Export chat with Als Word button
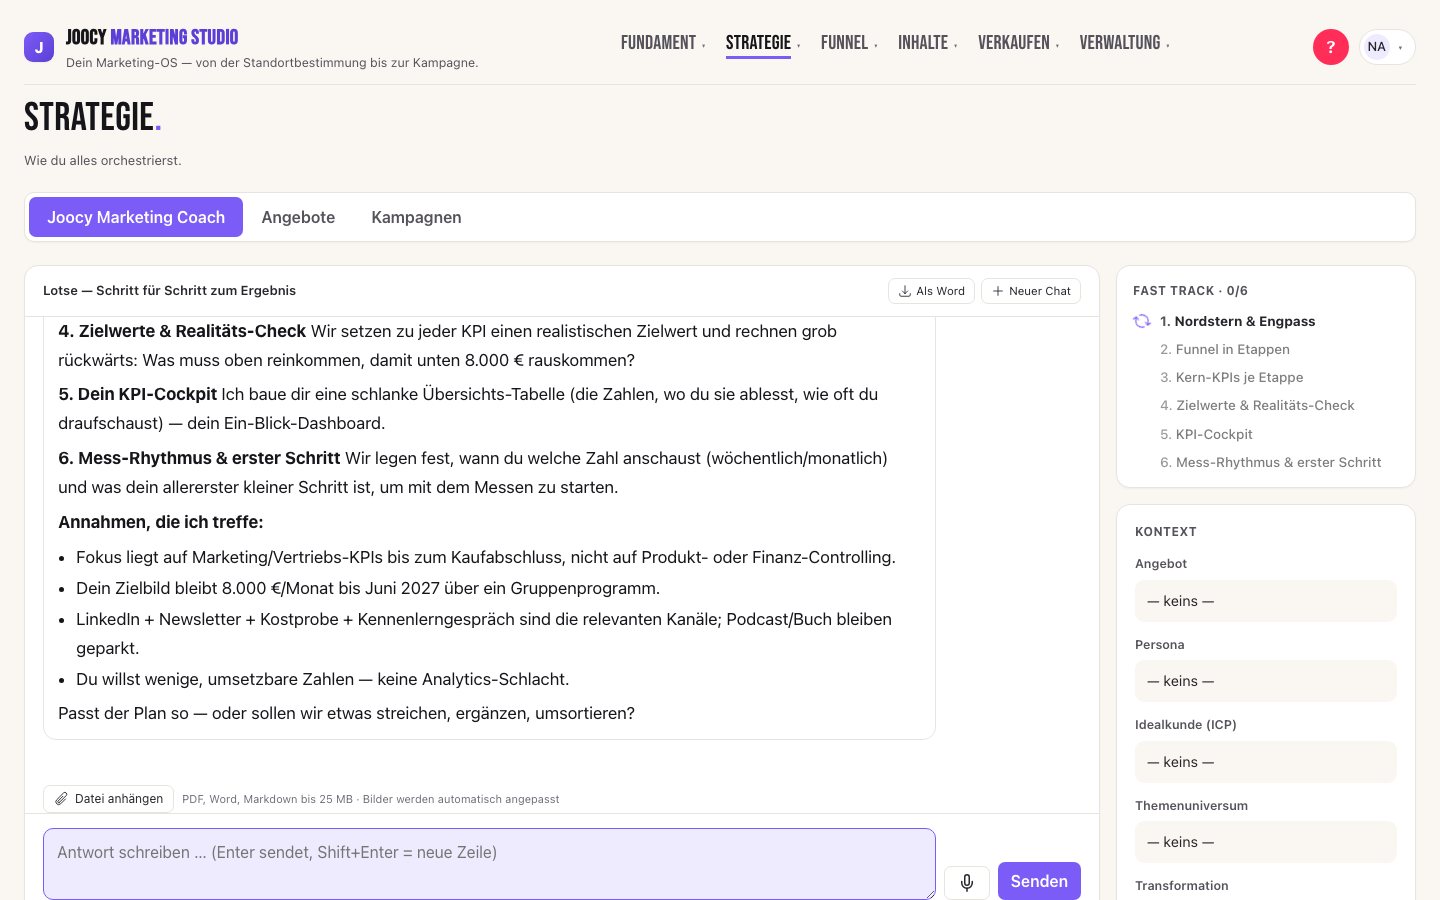1440x900 pixels. pyautogui.click(x=931, y=291)
